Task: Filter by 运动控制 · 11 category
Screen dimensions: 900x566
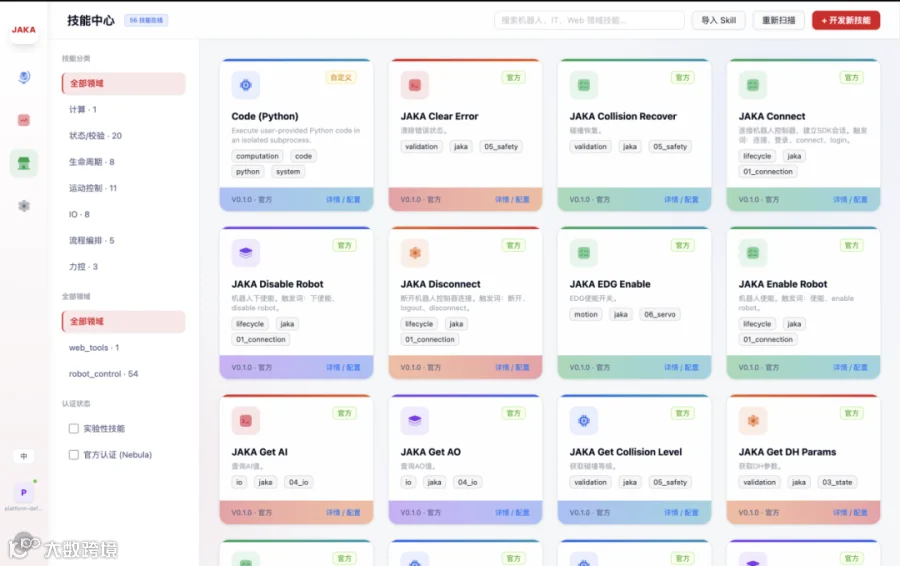Action: [x=123, y=188]
